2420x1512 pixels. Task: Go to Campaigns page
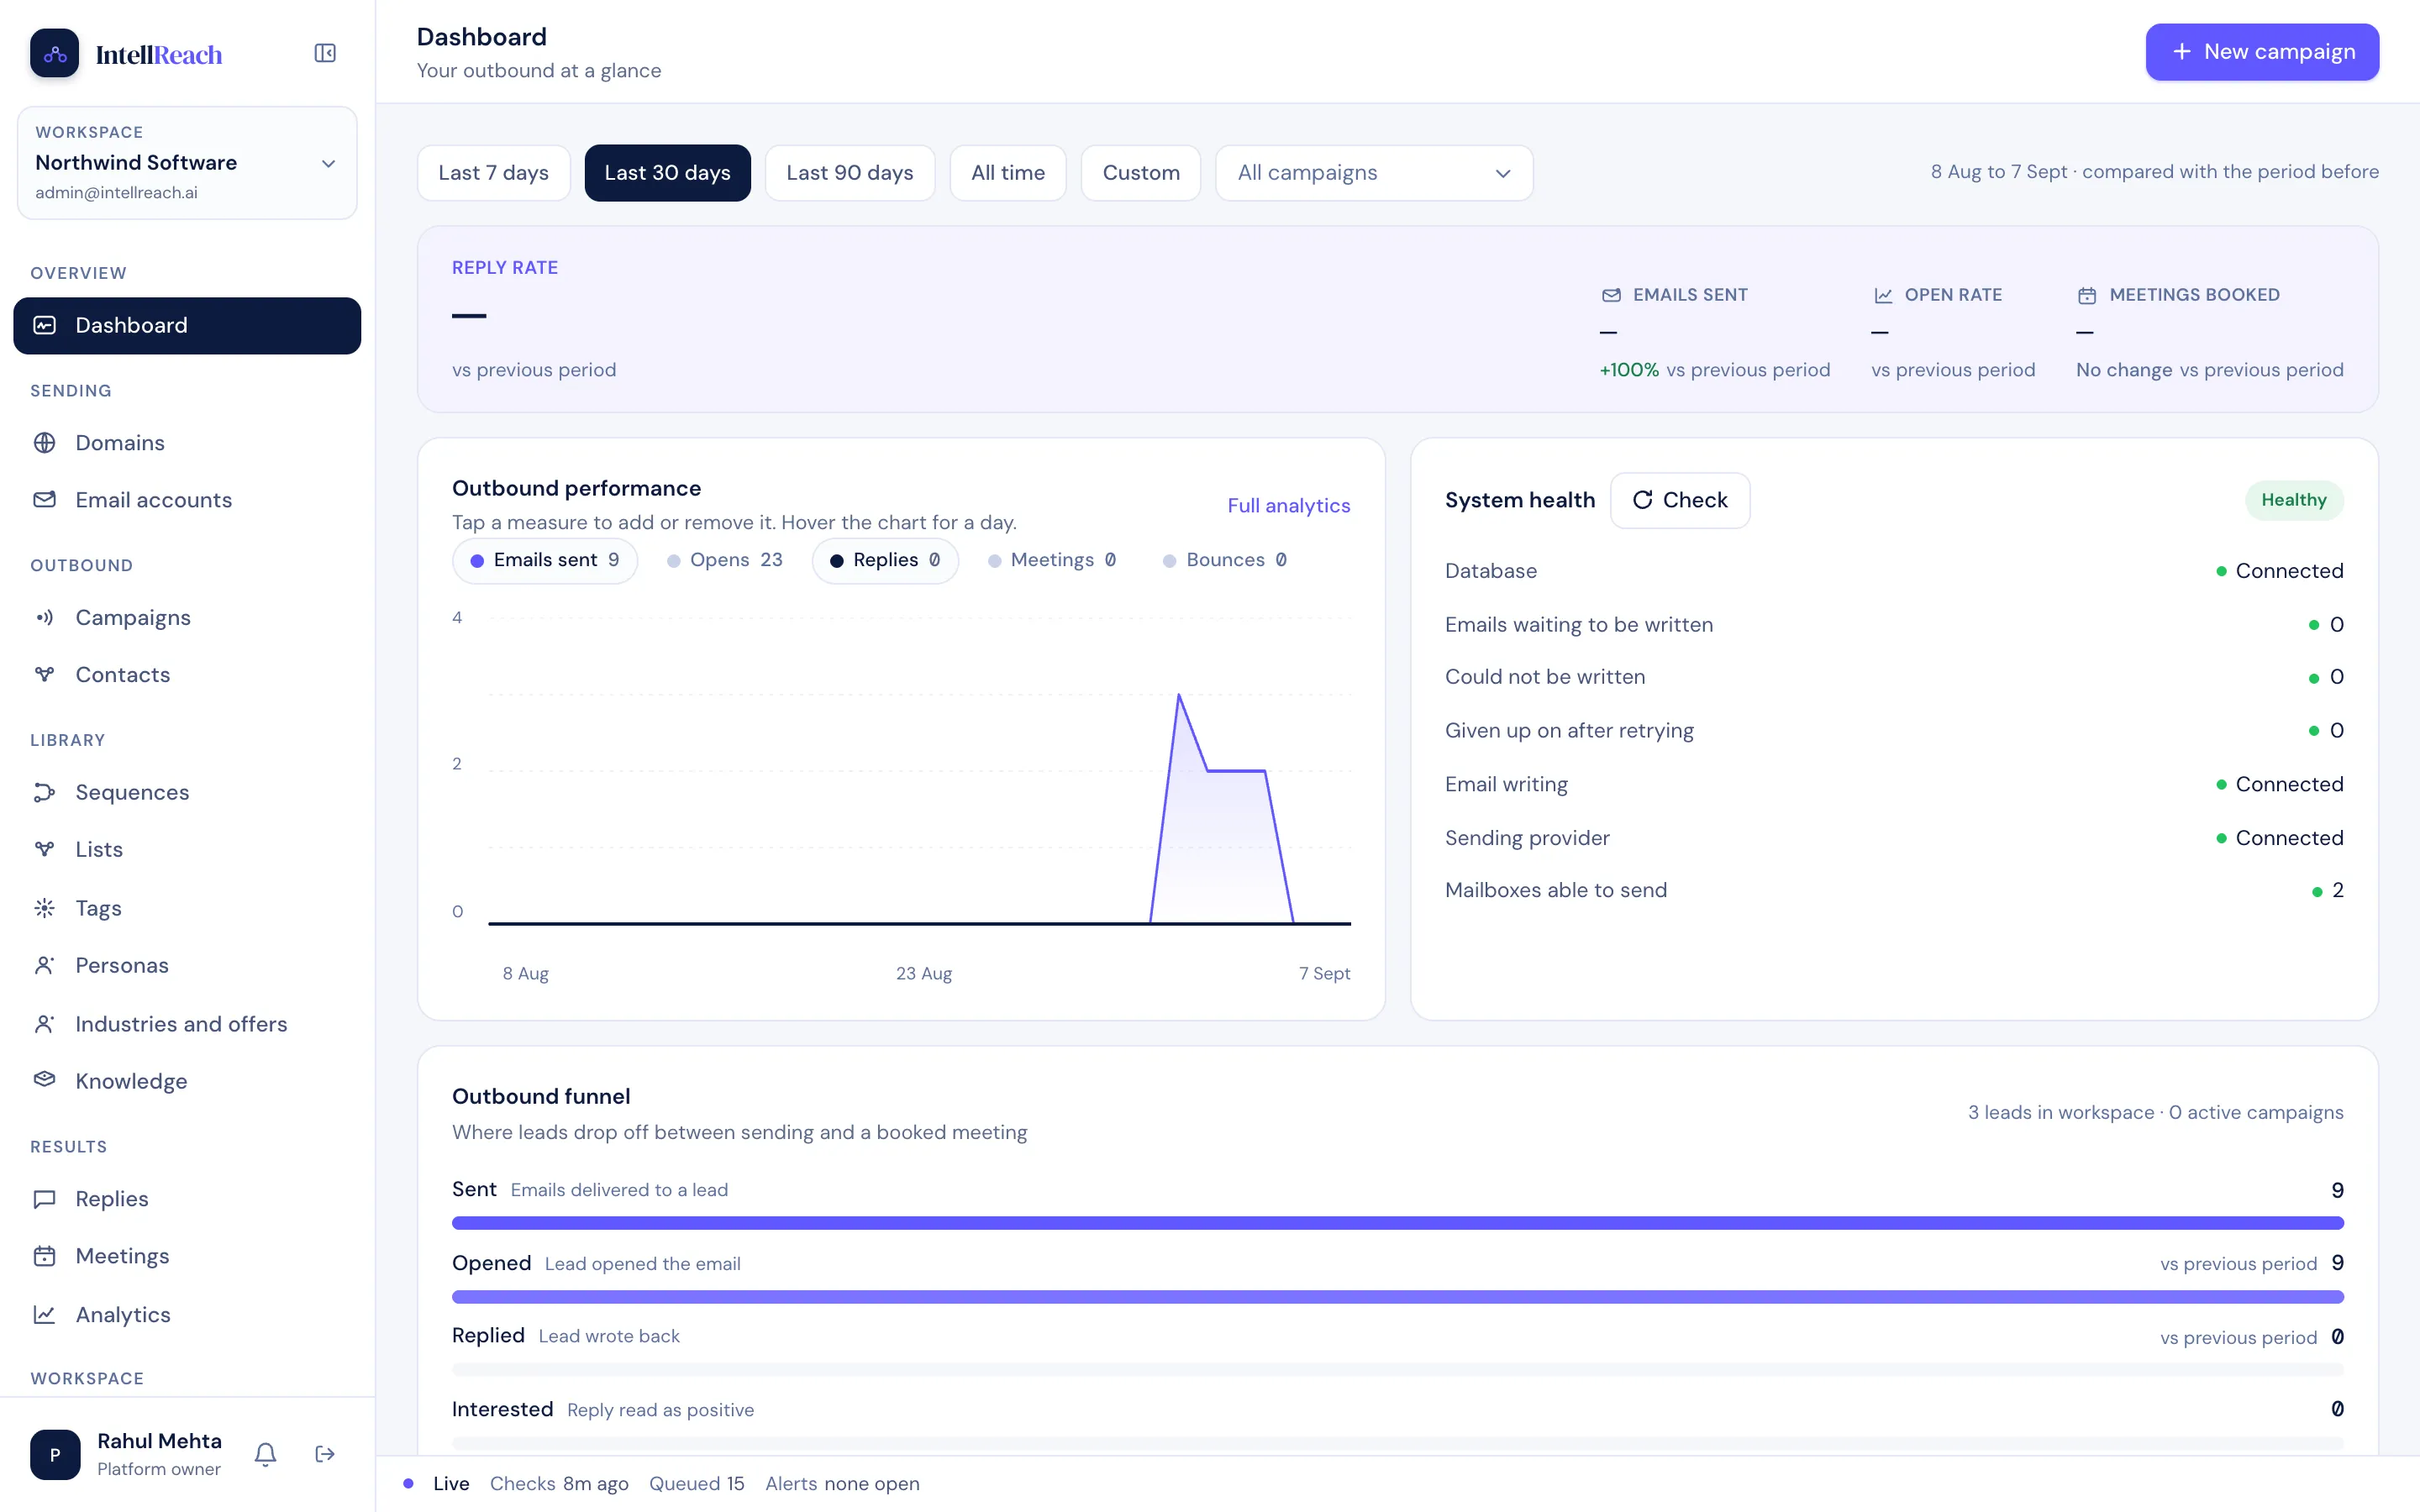[187, 617]
